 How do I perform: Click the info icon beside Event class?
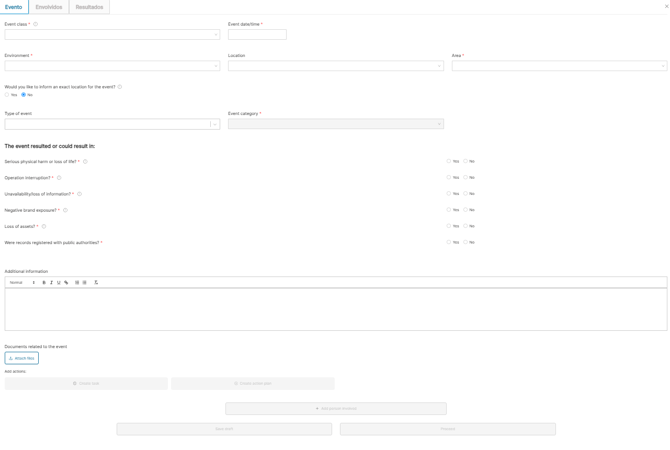click(x=36, y=24)
